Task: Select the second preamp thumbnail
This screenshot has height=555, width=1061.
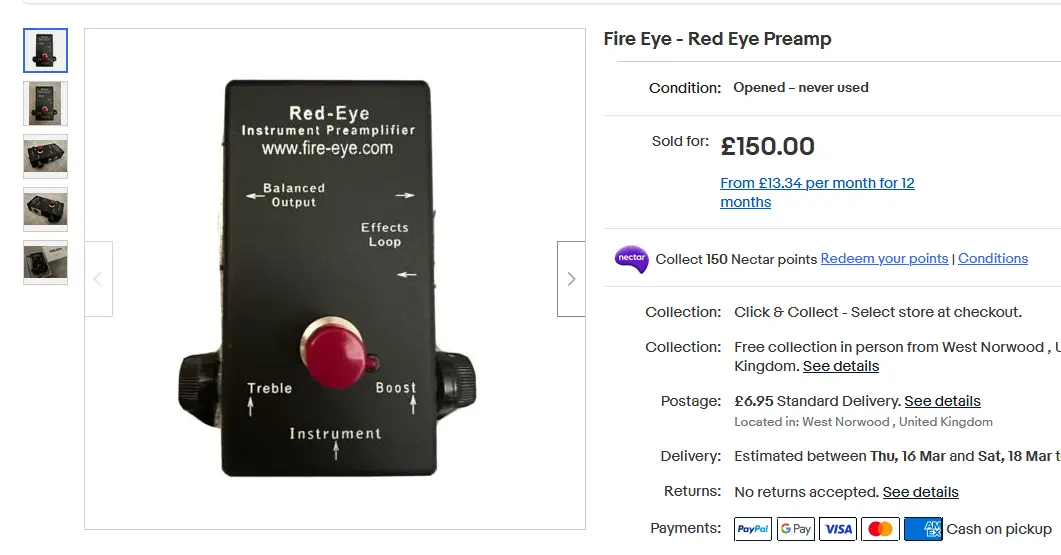Action: point(46,104)
